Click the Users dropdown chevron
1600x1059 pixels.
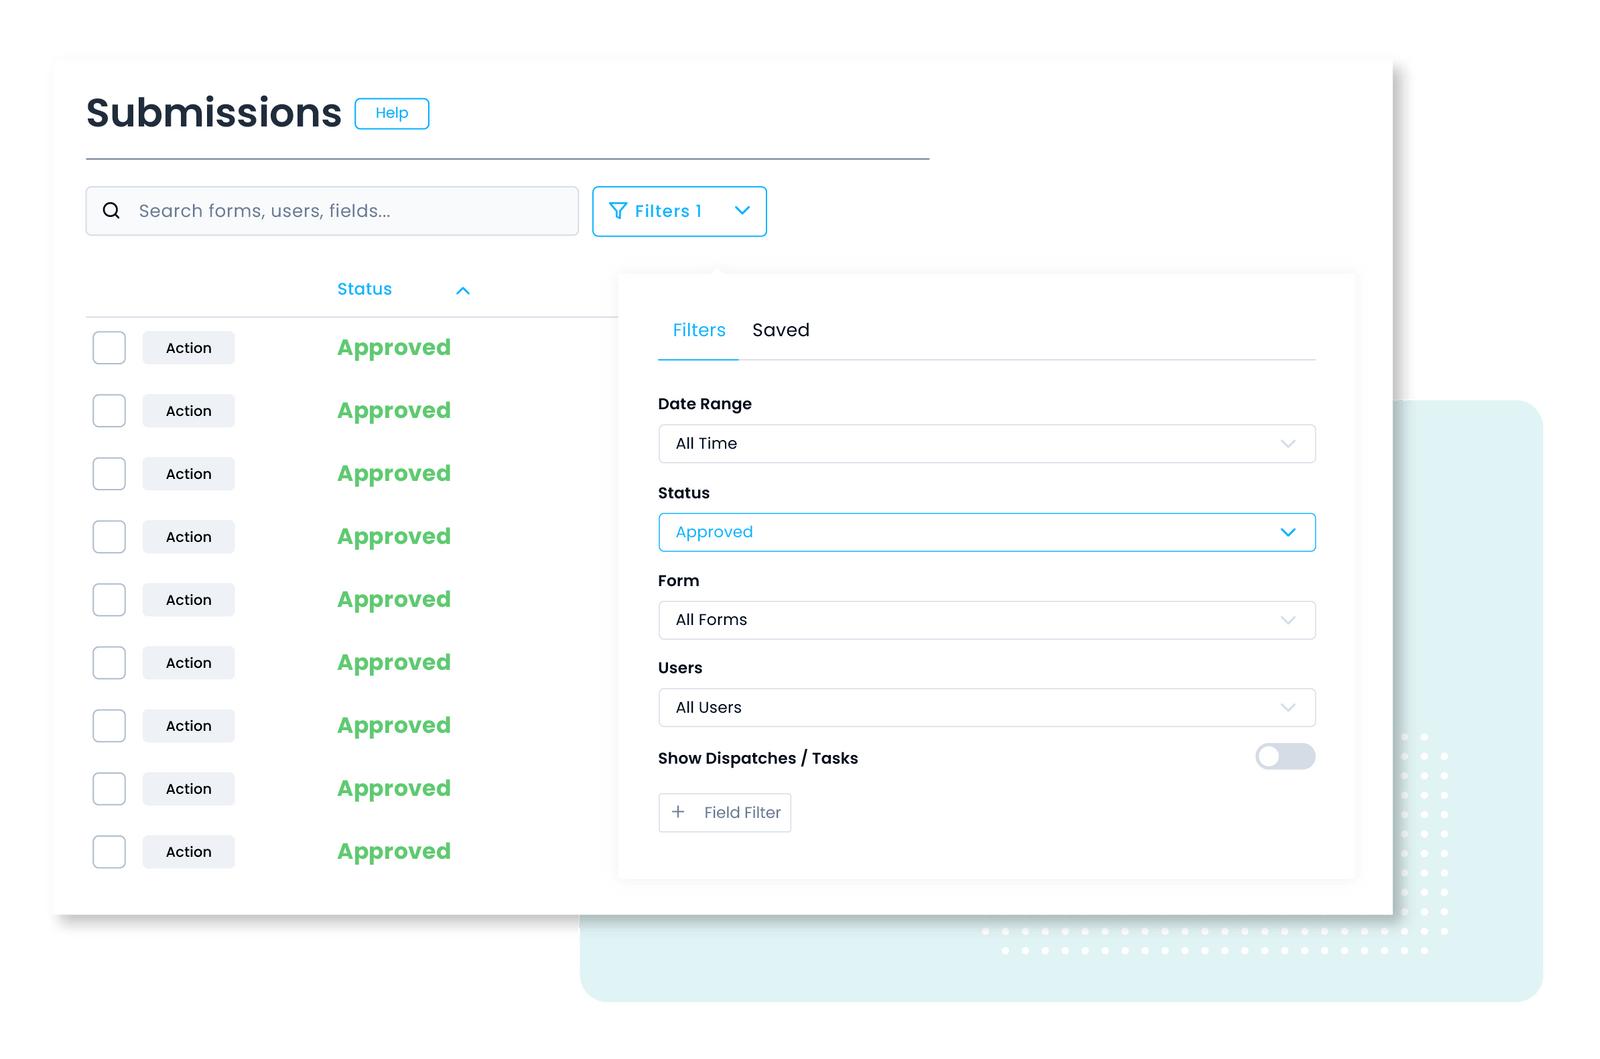(1289, 707)
